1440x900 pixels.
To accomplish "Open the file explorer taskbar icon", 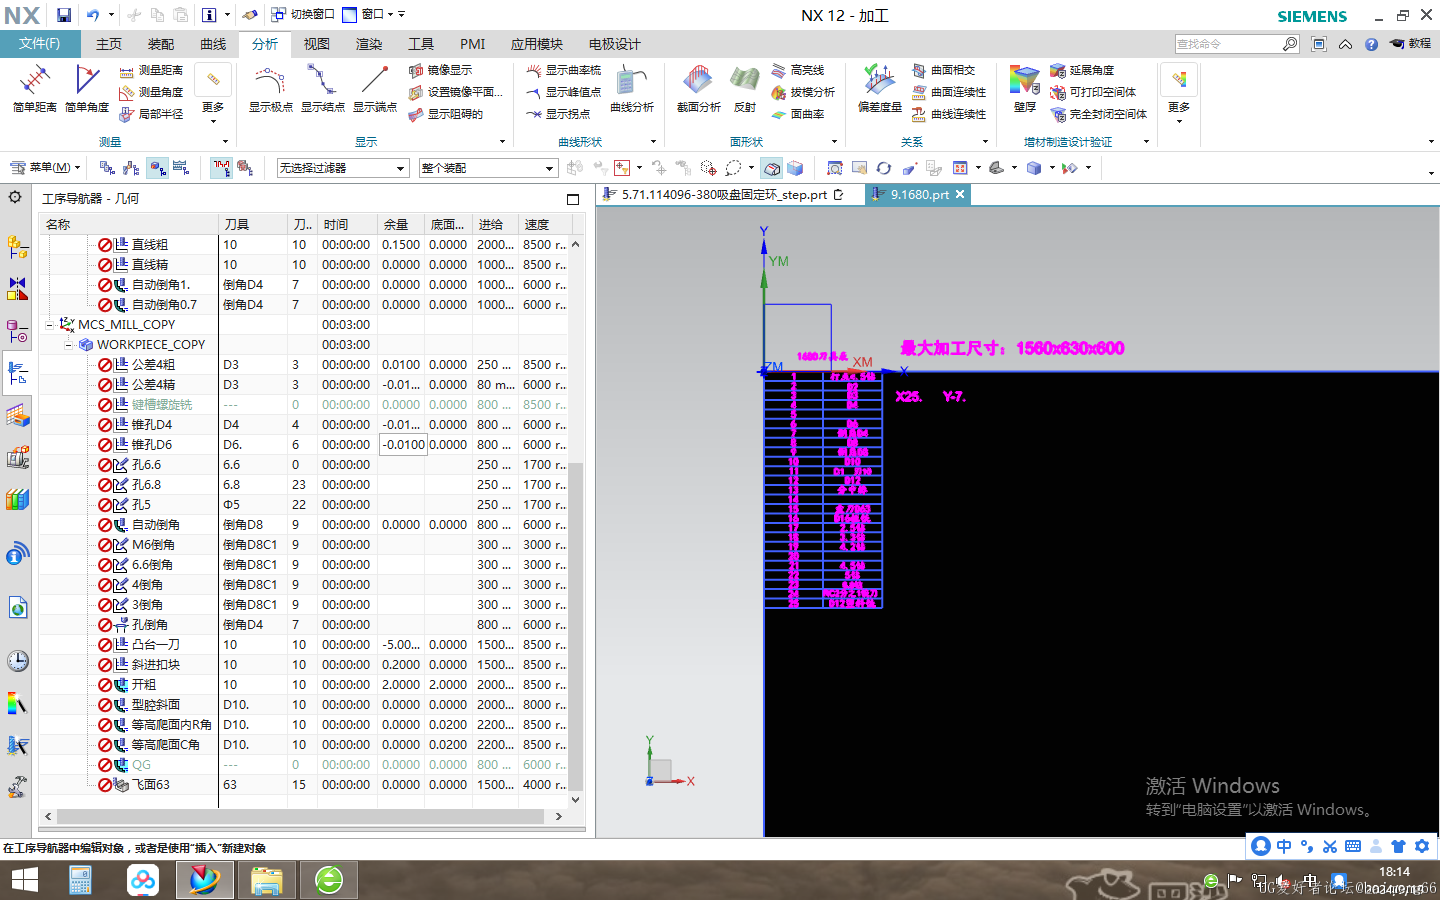I will (266, 880).
